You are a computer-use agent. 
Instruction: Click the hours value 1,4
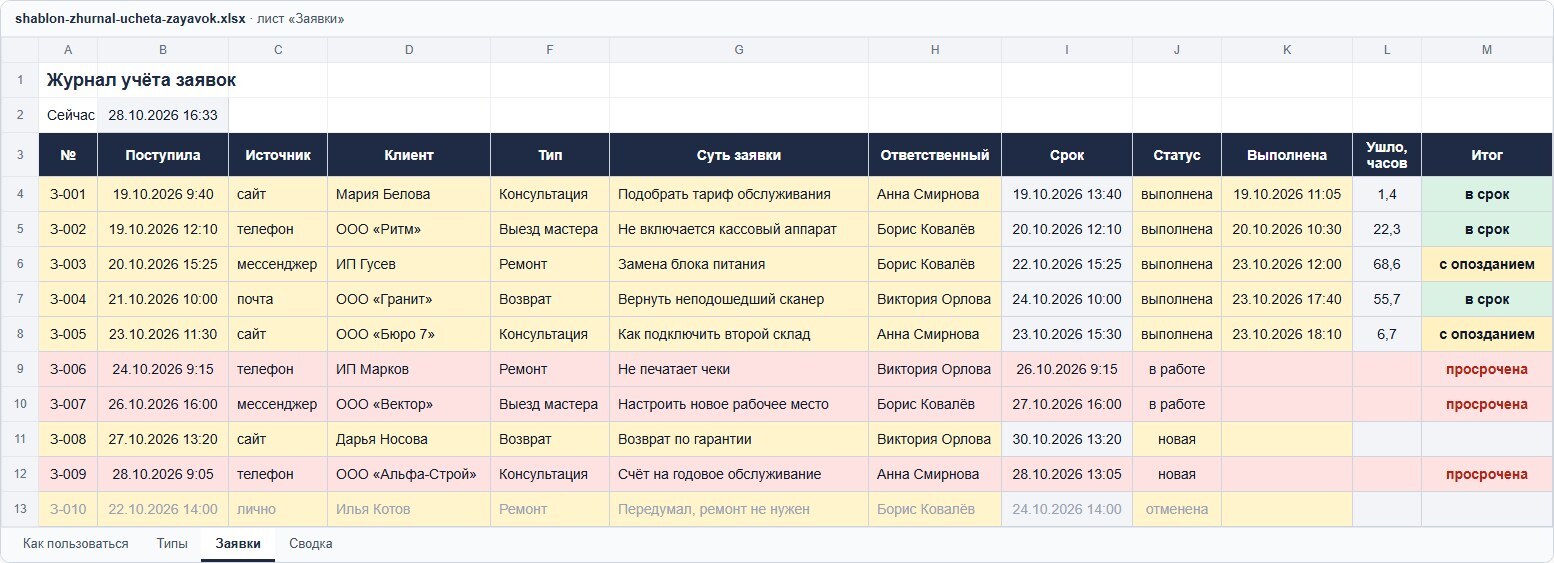[x=1387, y=194]
